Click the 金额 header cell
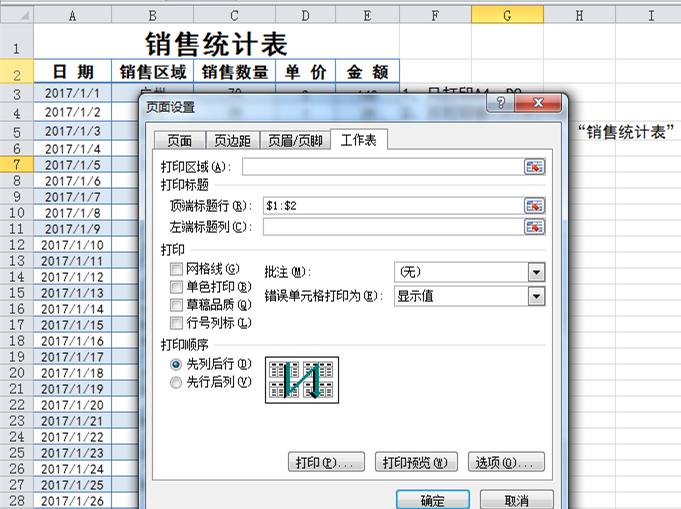This screenshot has width=681, height=509. (367, 71)
